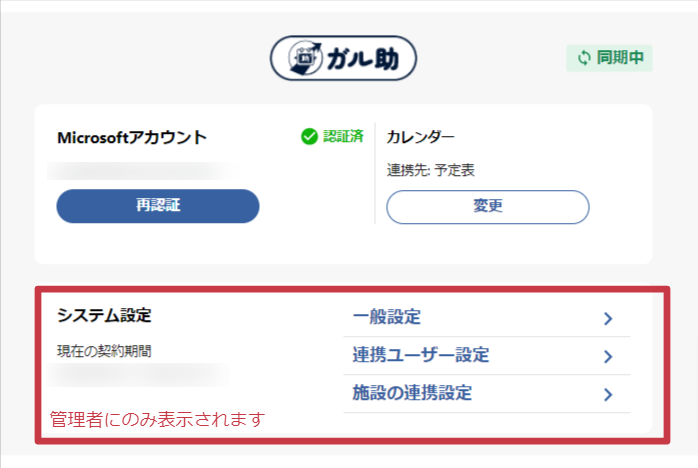This screenshot has width=698, height=468.
Task: Click the 同期中 status badge
Action: 609,58
